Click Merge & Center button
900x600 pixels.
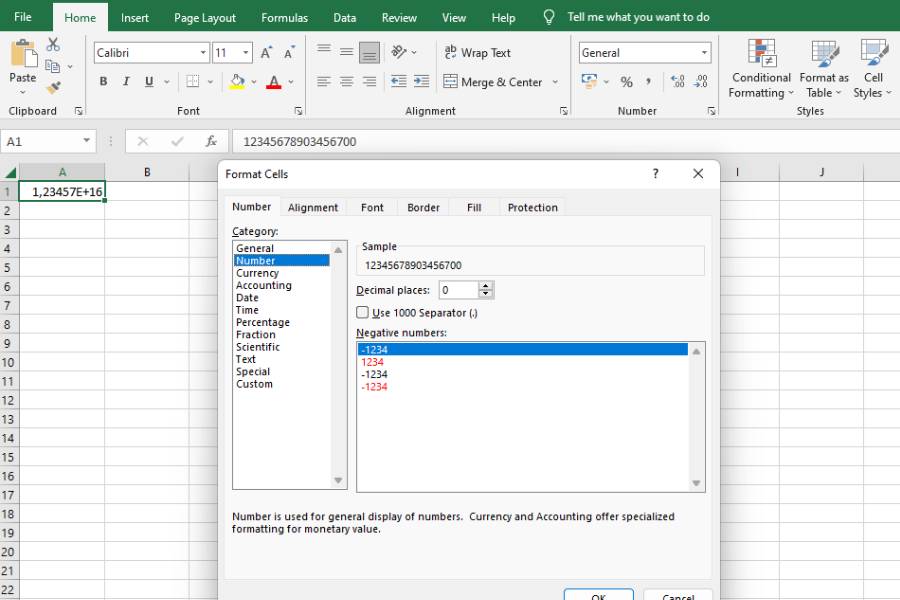[x=492, y=82]
